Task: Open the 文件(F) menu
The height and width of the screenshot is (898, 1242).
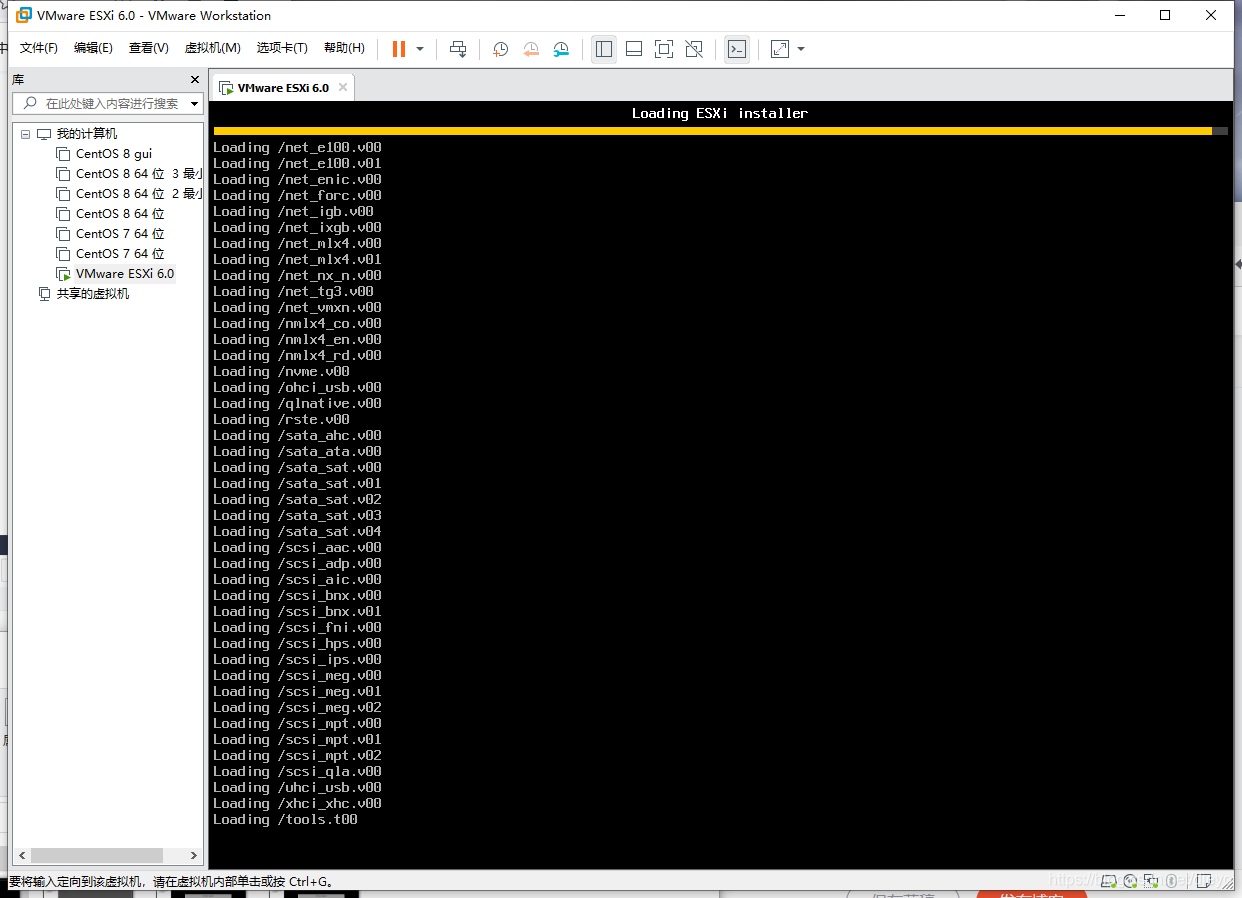Action: click(39, 48)
